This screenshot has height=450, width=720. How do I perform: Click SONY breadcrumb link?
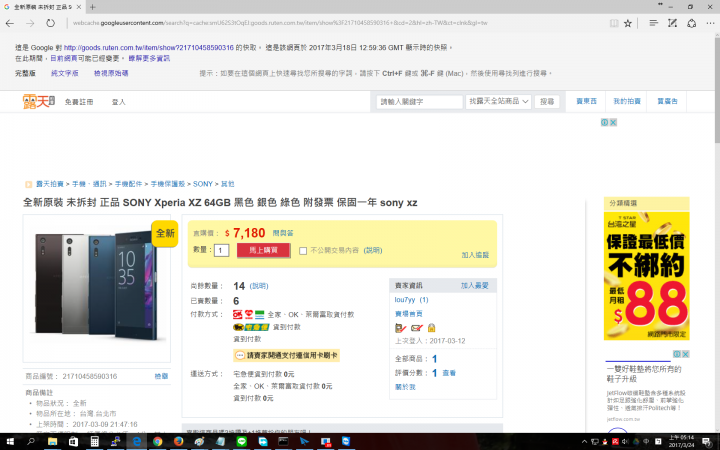[202, 184]
